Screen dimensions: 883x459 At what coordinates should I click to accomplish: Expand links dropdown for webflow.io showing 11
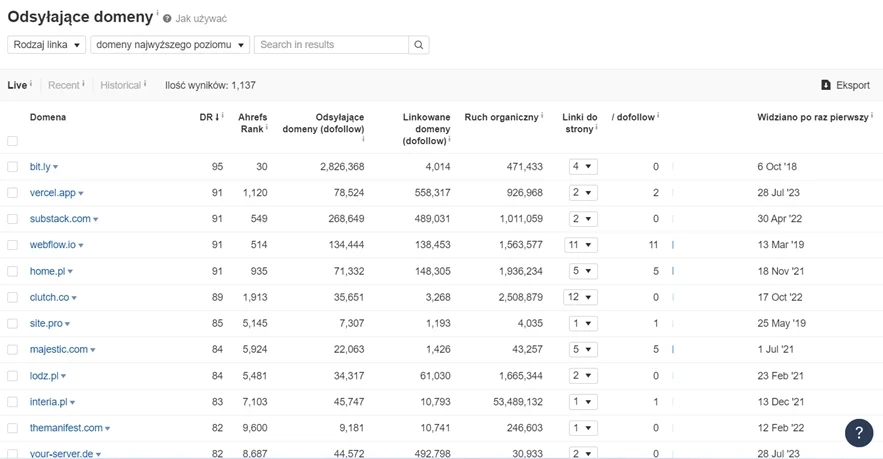[581, 245]
